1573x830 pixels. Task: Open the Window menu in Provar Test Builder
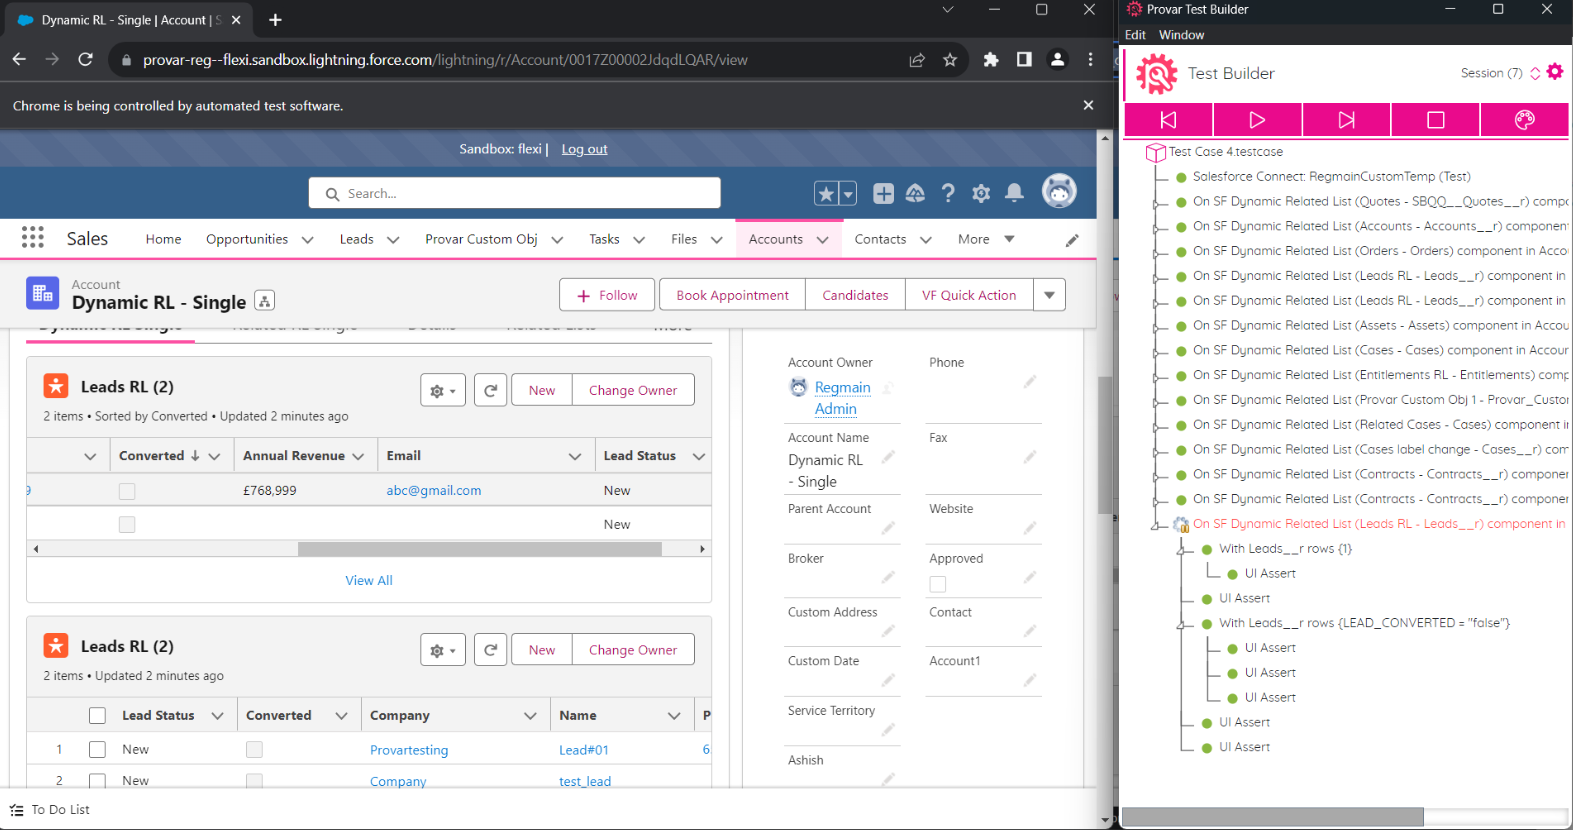pos(1181,35)
